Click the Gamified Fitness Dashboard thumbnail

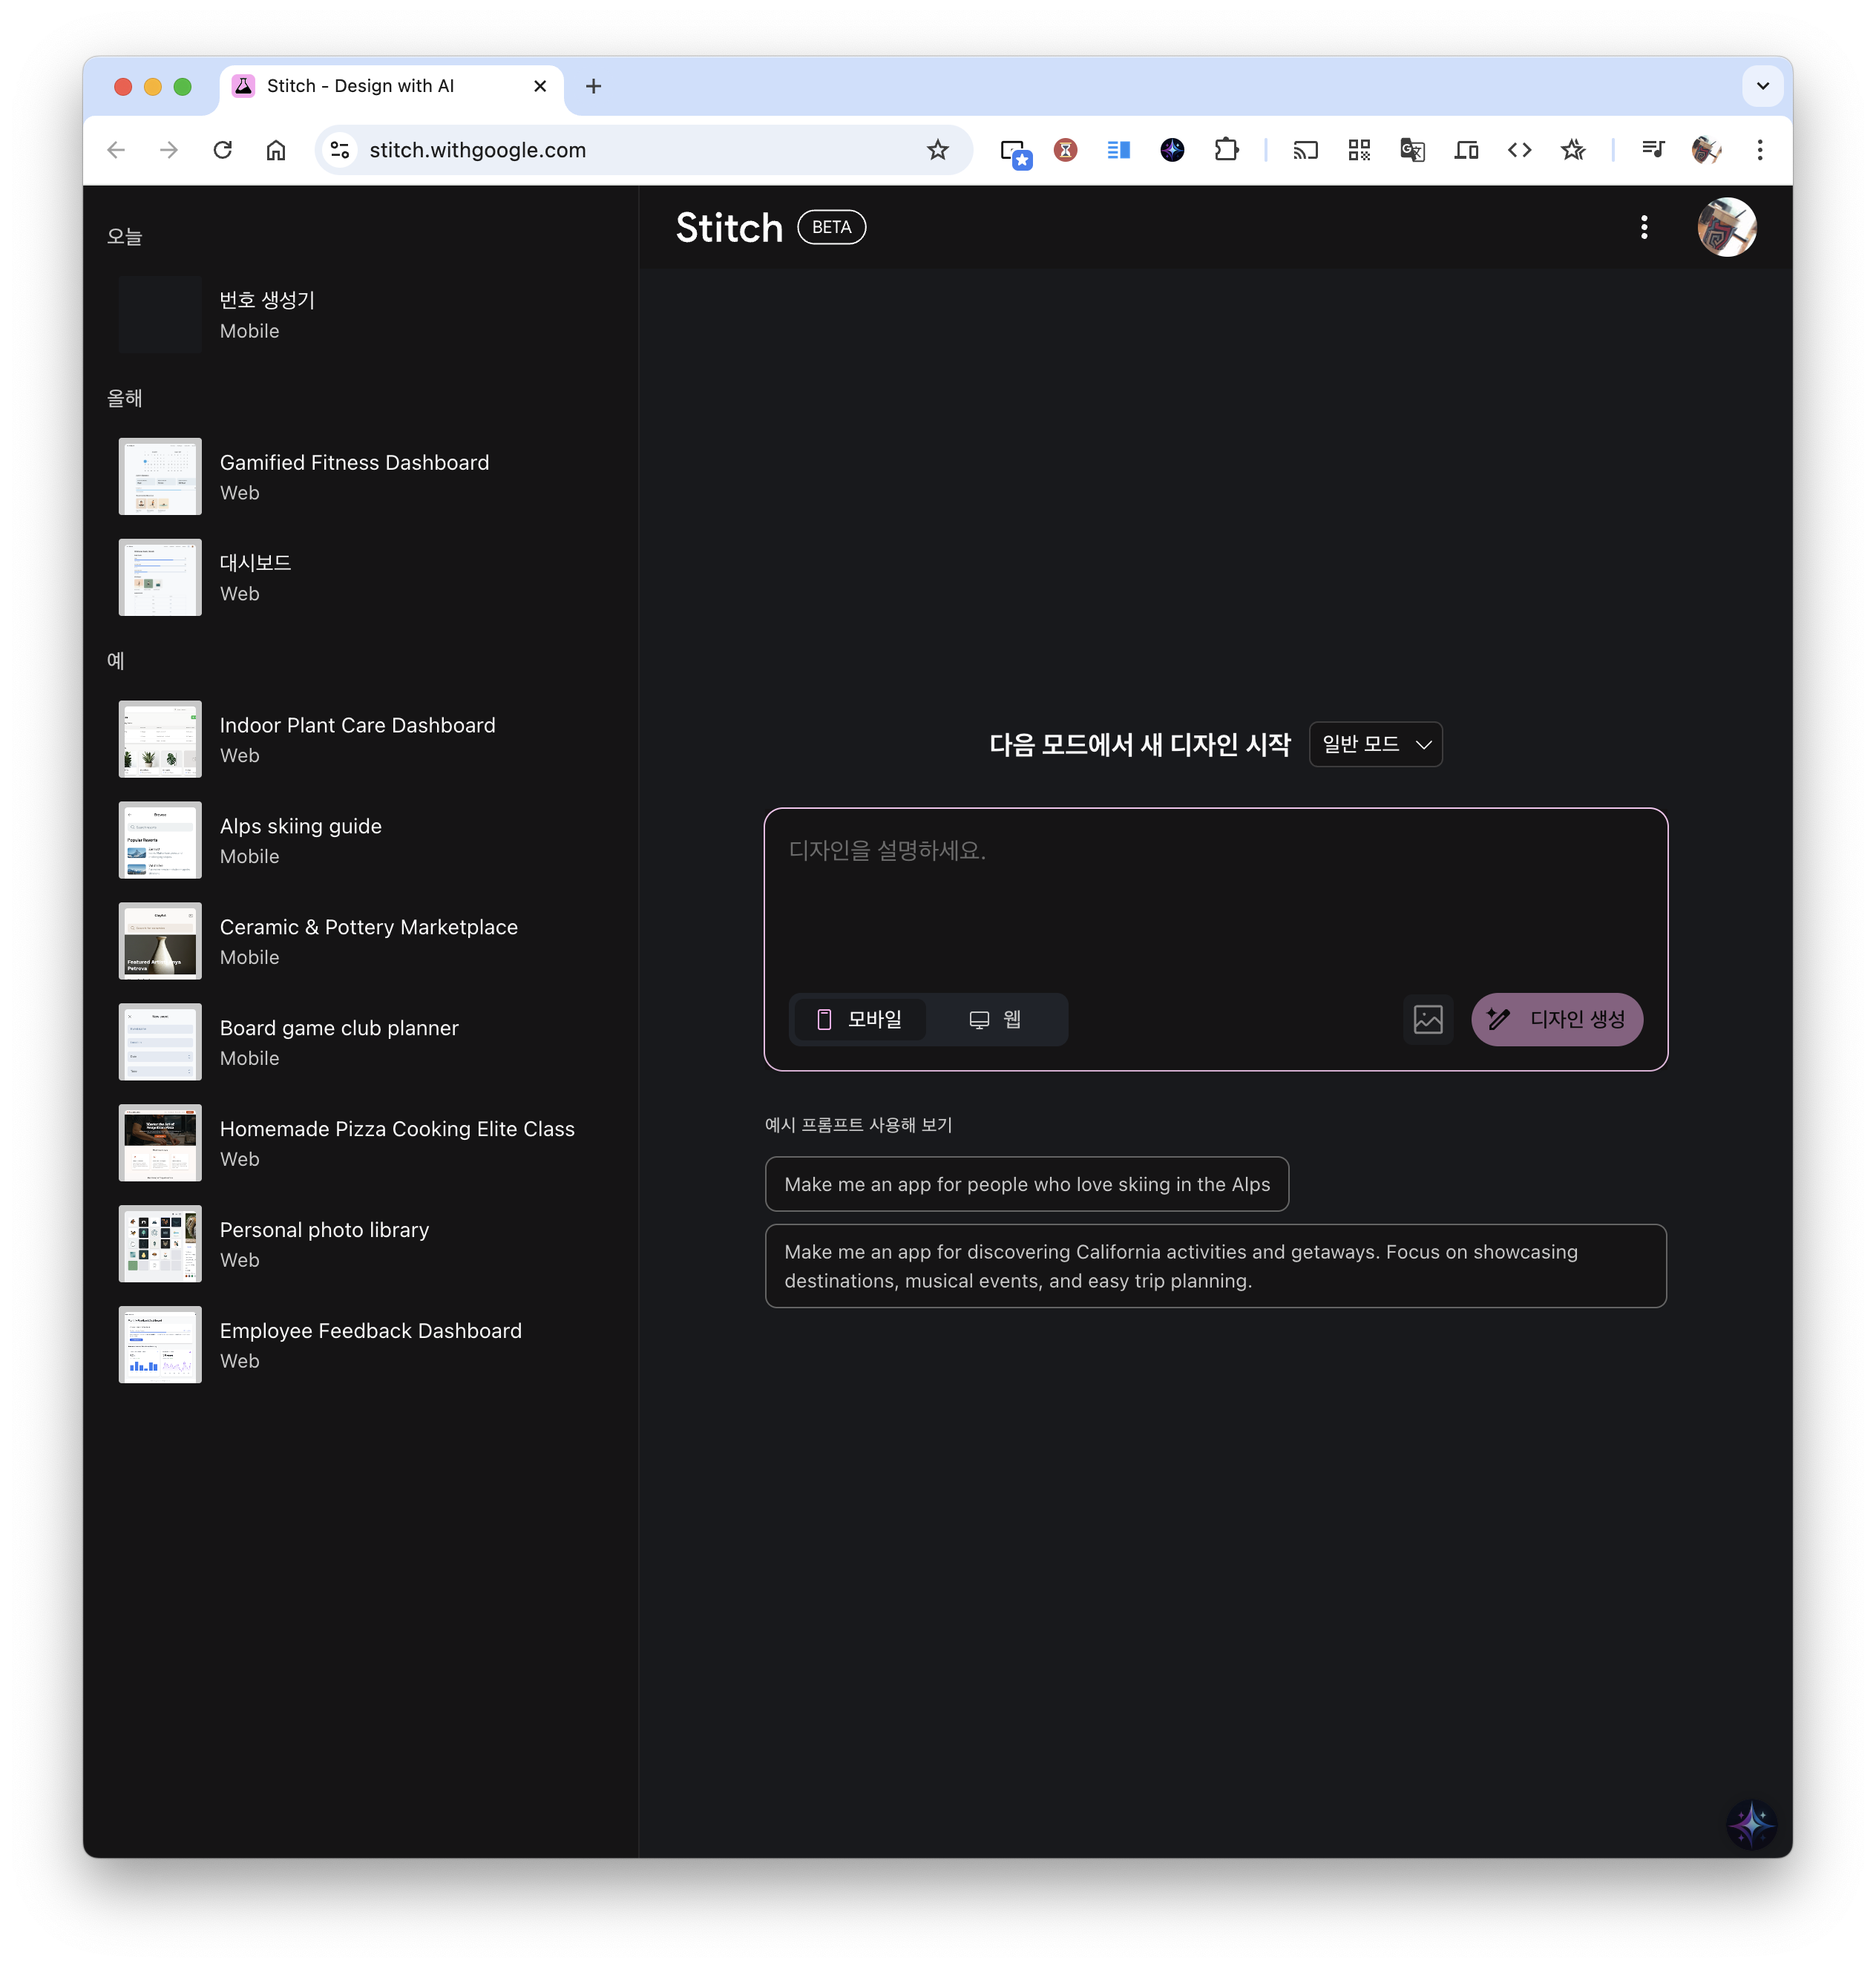(x=160, y=477)
